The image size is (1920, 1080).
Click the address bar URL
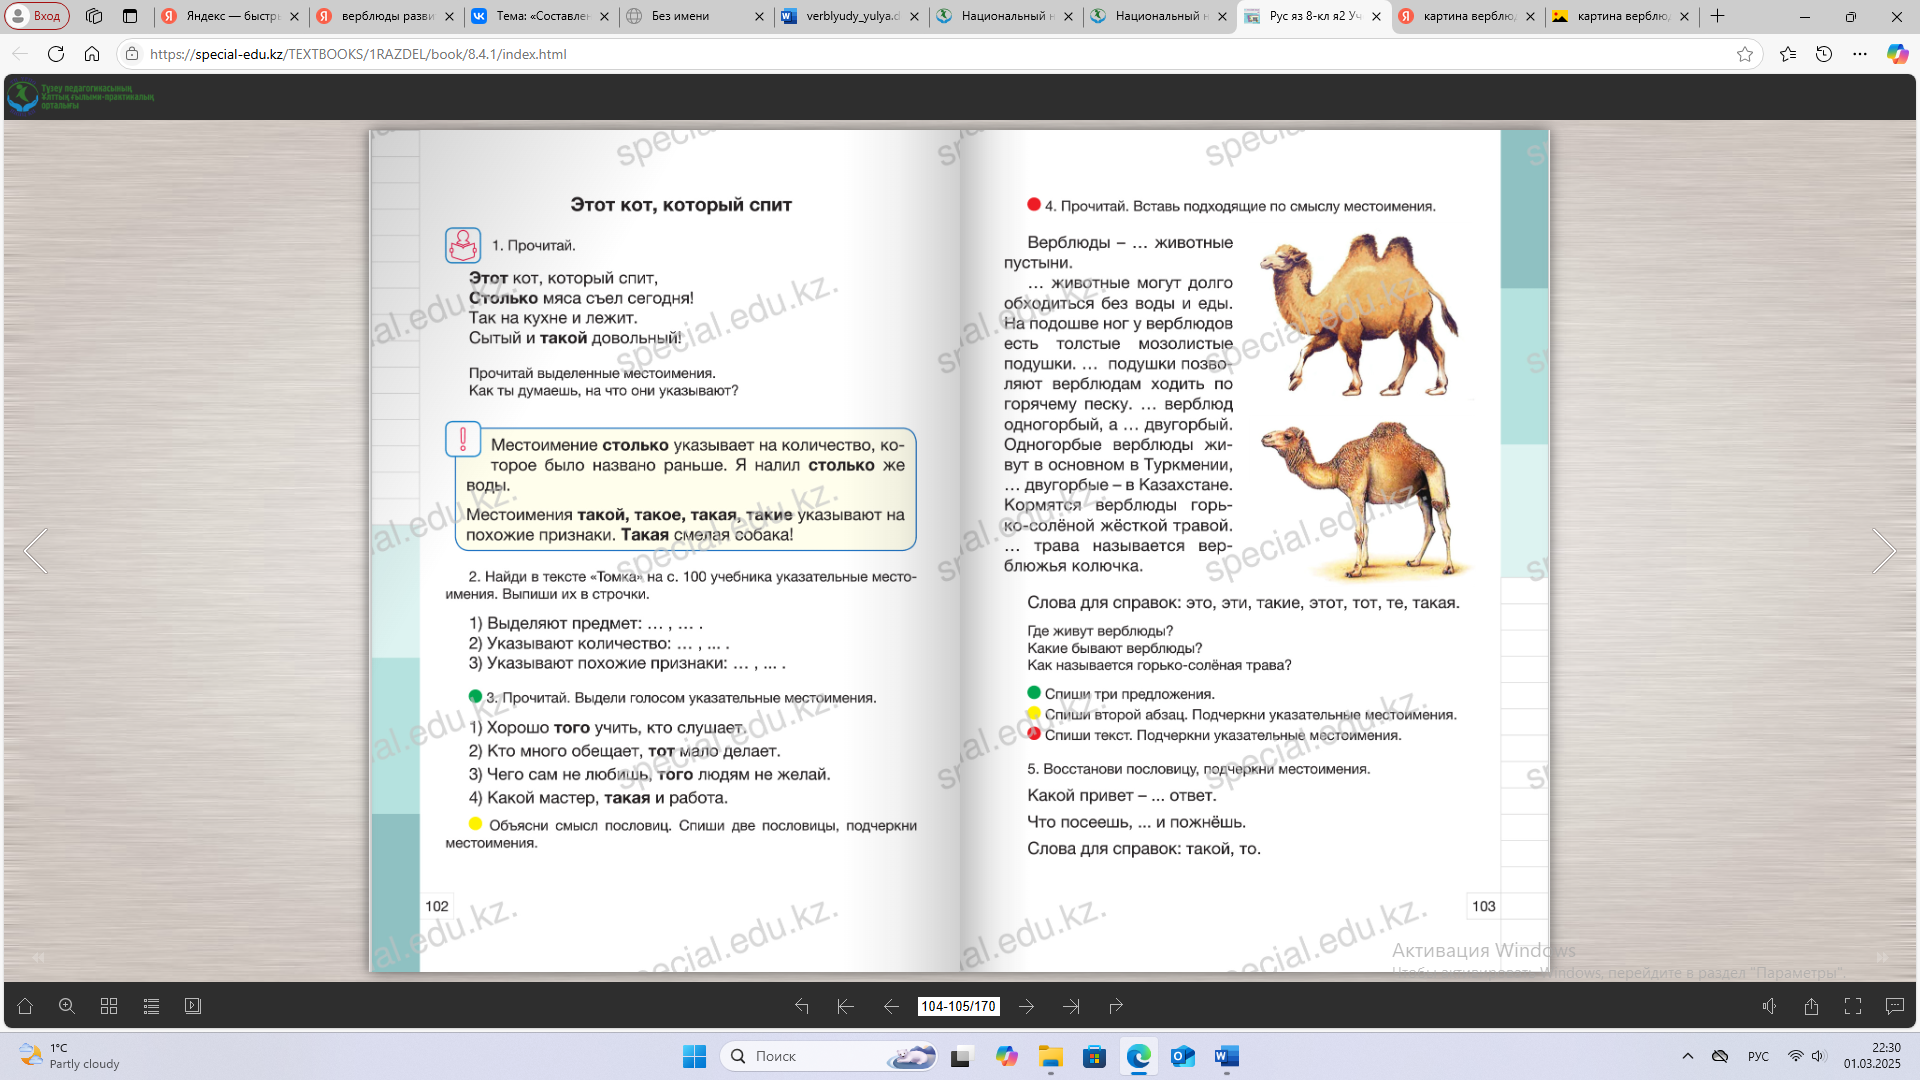358,54
